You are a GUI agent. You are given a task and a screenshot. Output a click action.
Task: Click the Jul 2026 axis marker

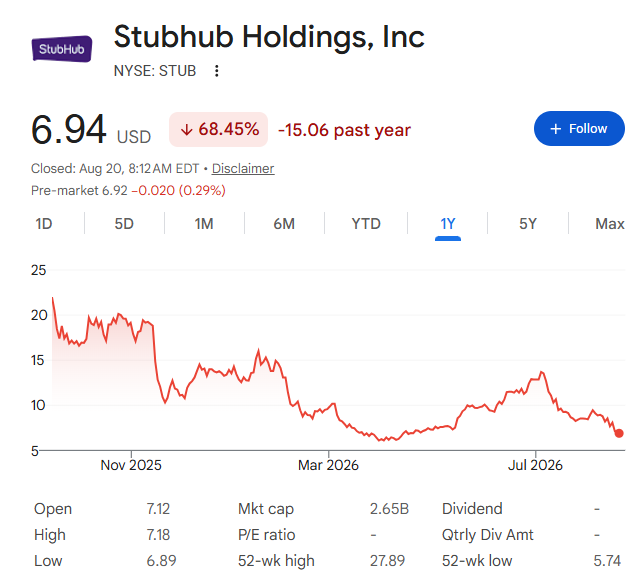tap(535, 465)
